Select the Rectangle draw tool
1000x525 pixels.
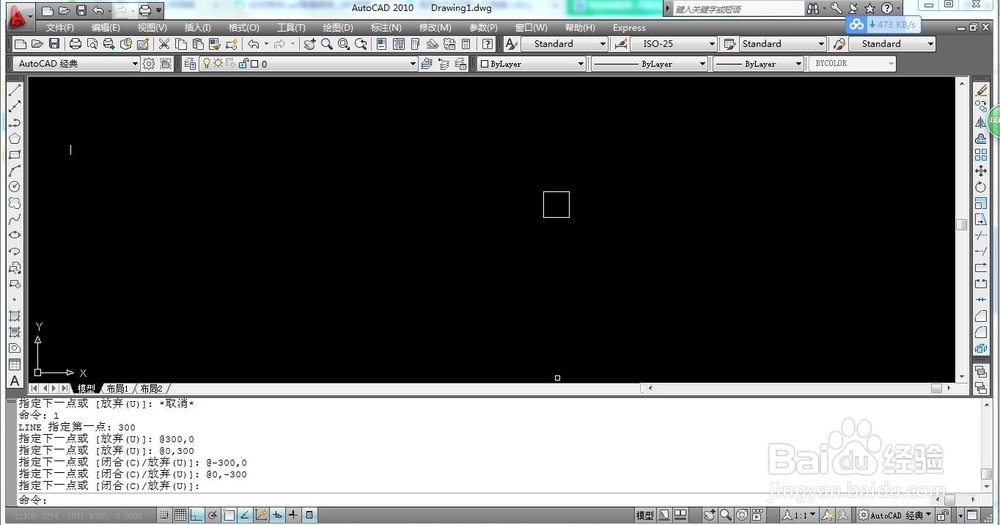(15, 154)
